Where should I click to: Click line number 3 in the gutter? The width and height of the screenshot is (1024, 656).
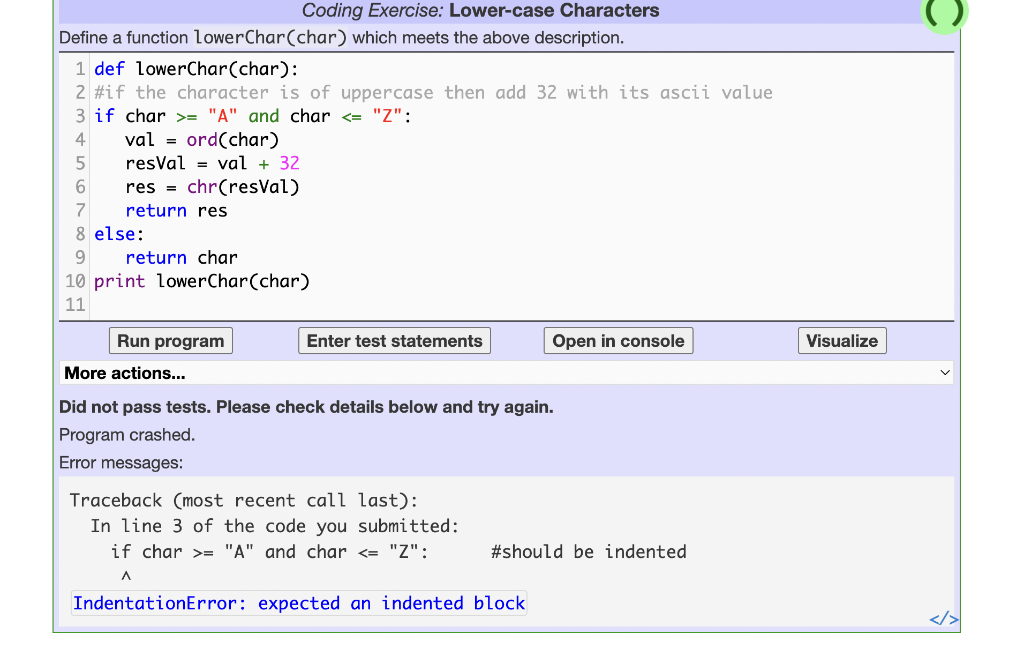79,115
